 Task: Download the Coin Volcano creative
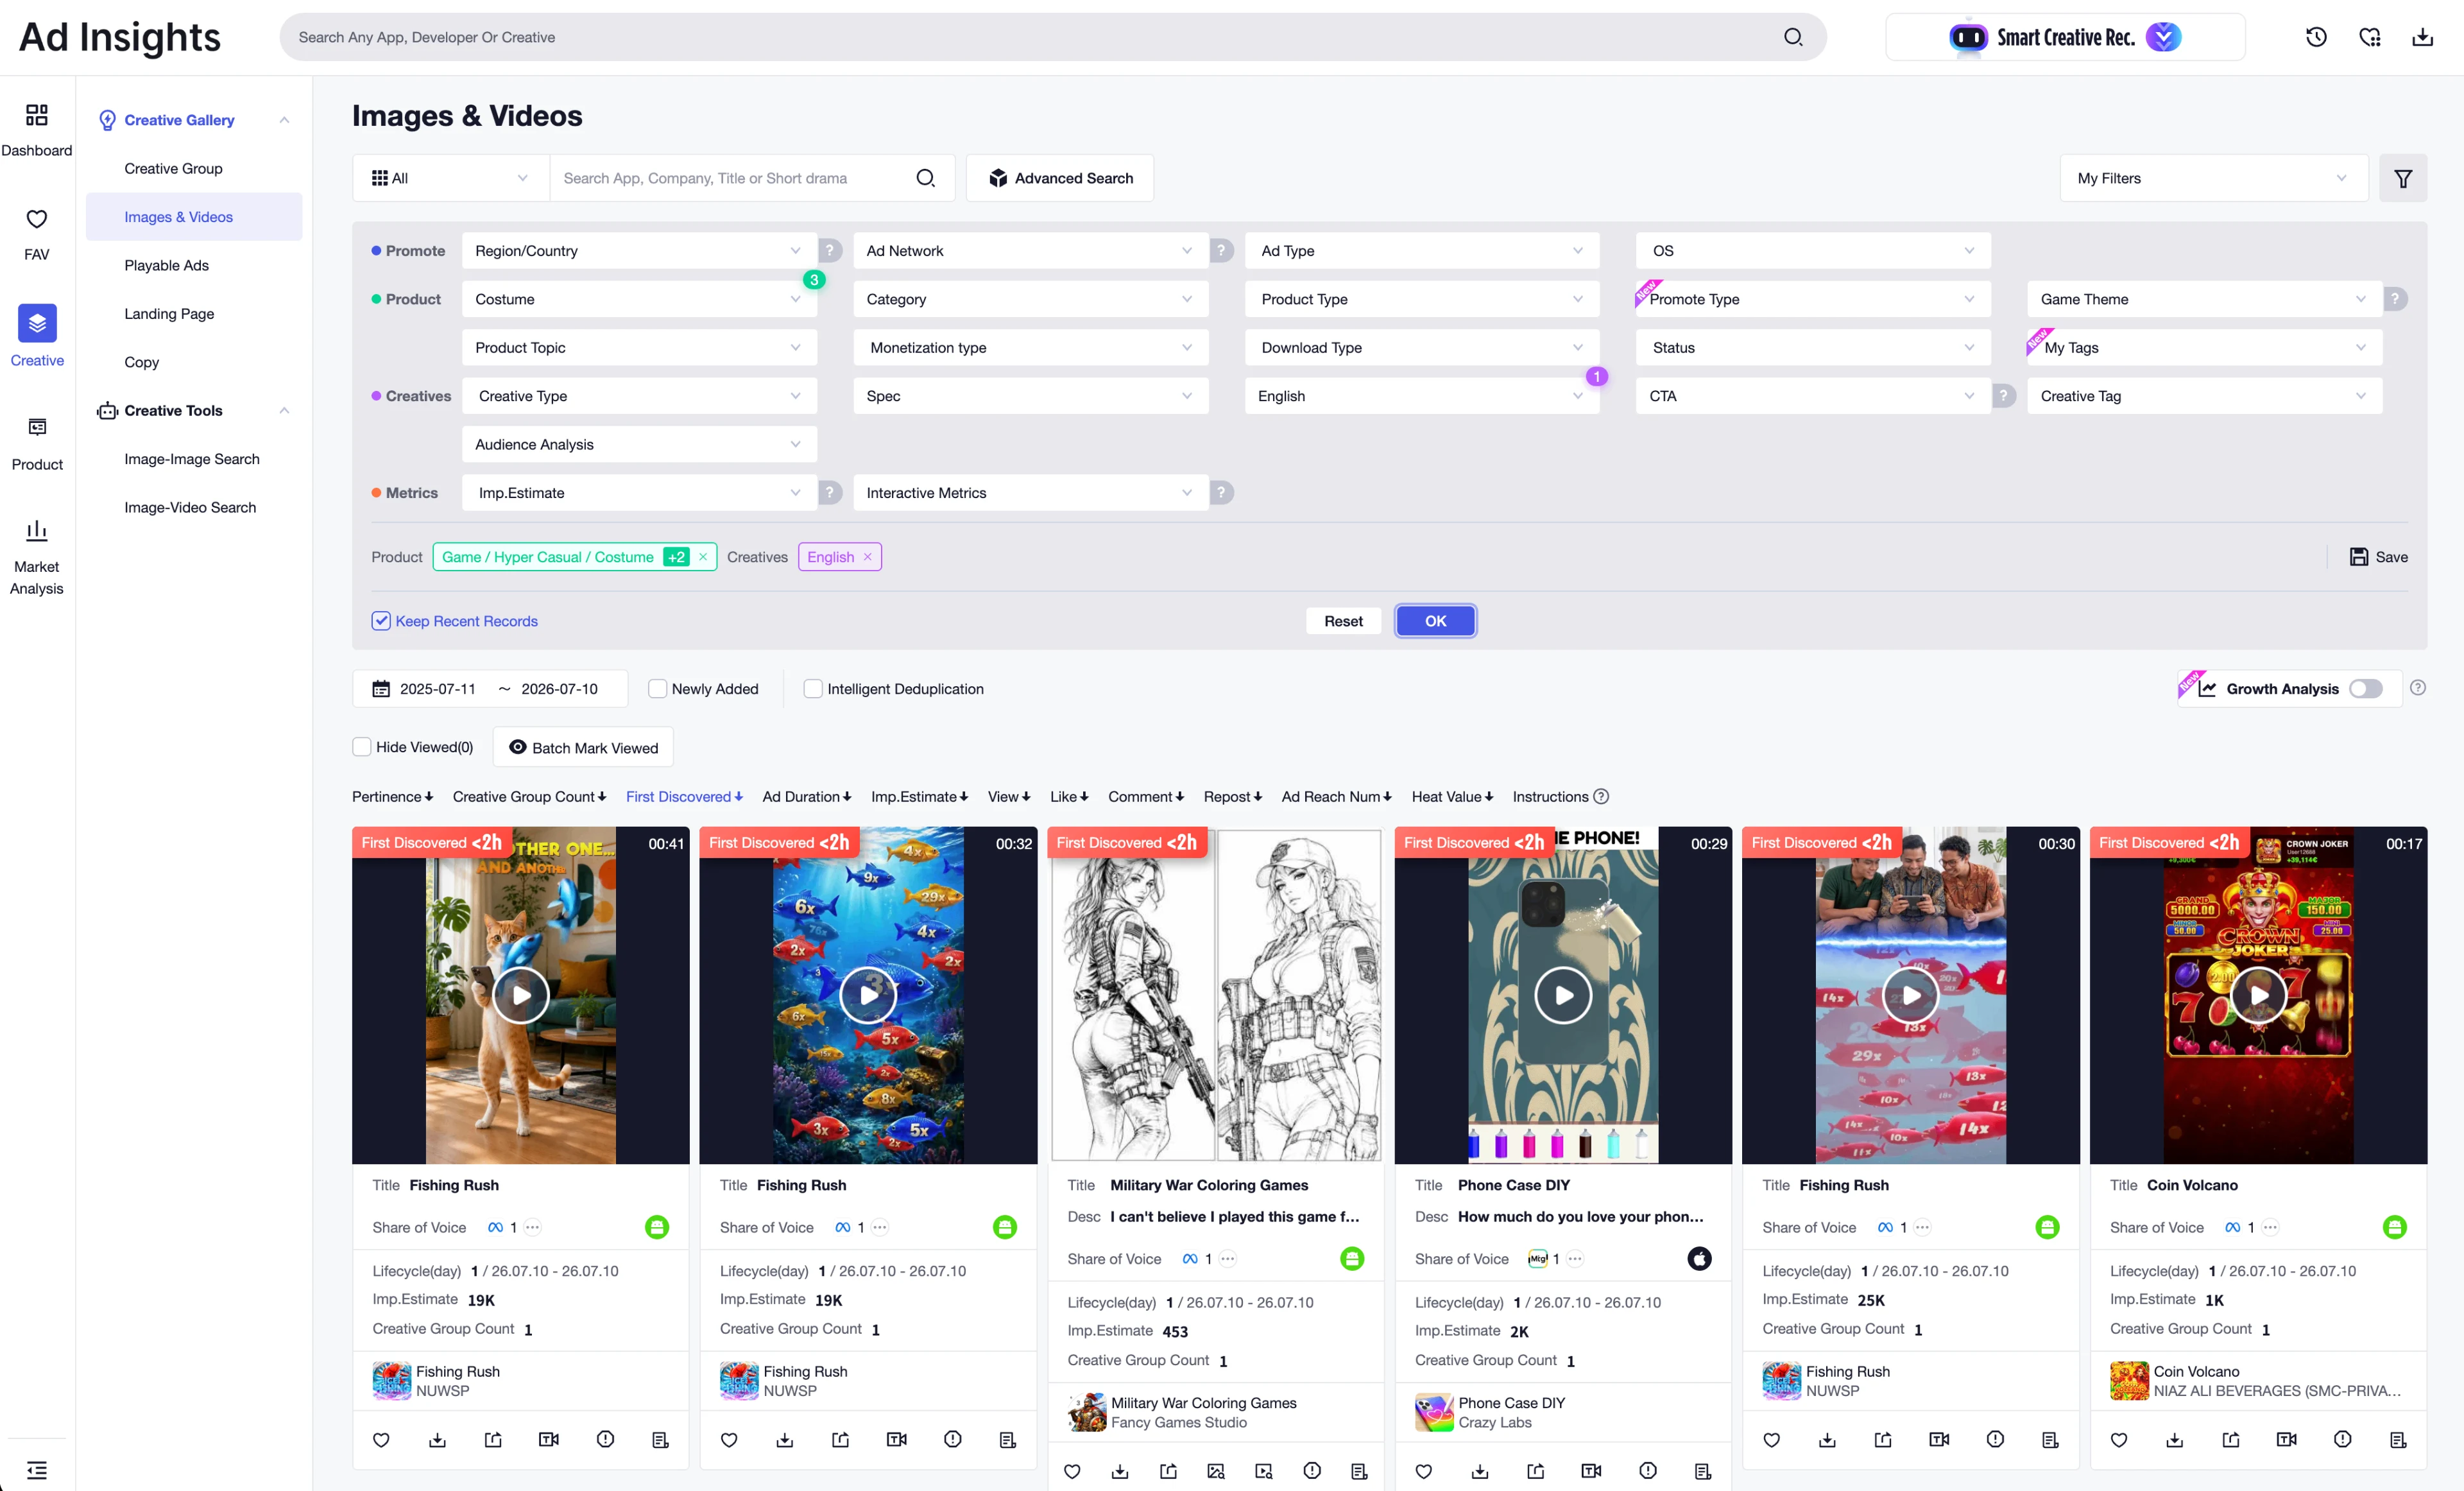pyautogui.click(x=2174, y=1439)
